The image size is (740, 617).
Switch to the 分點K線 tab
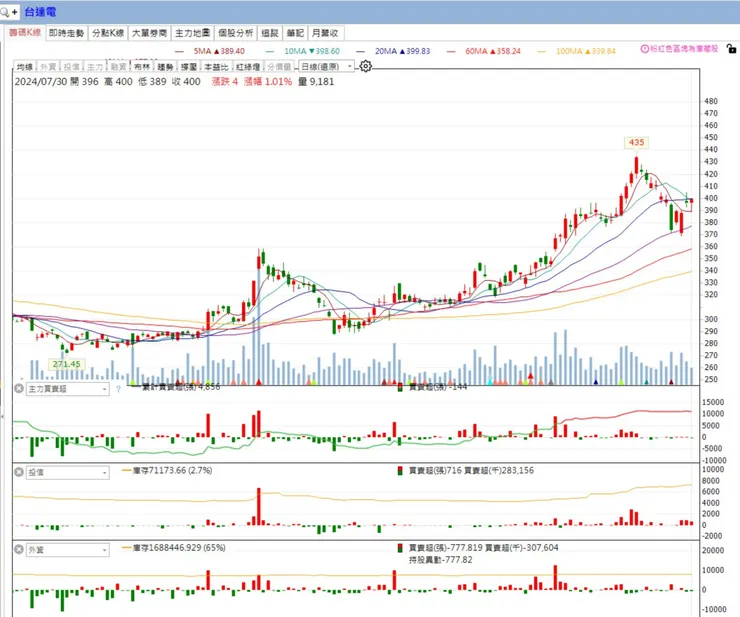point(108,33)
